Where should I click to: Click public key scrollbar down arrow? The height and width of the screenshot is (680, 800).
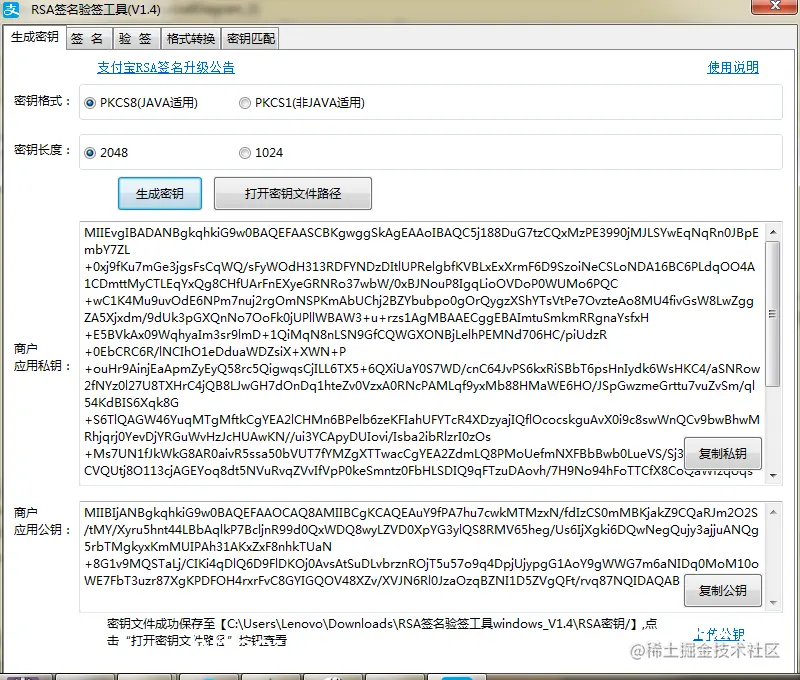click(x=773, y=602)
